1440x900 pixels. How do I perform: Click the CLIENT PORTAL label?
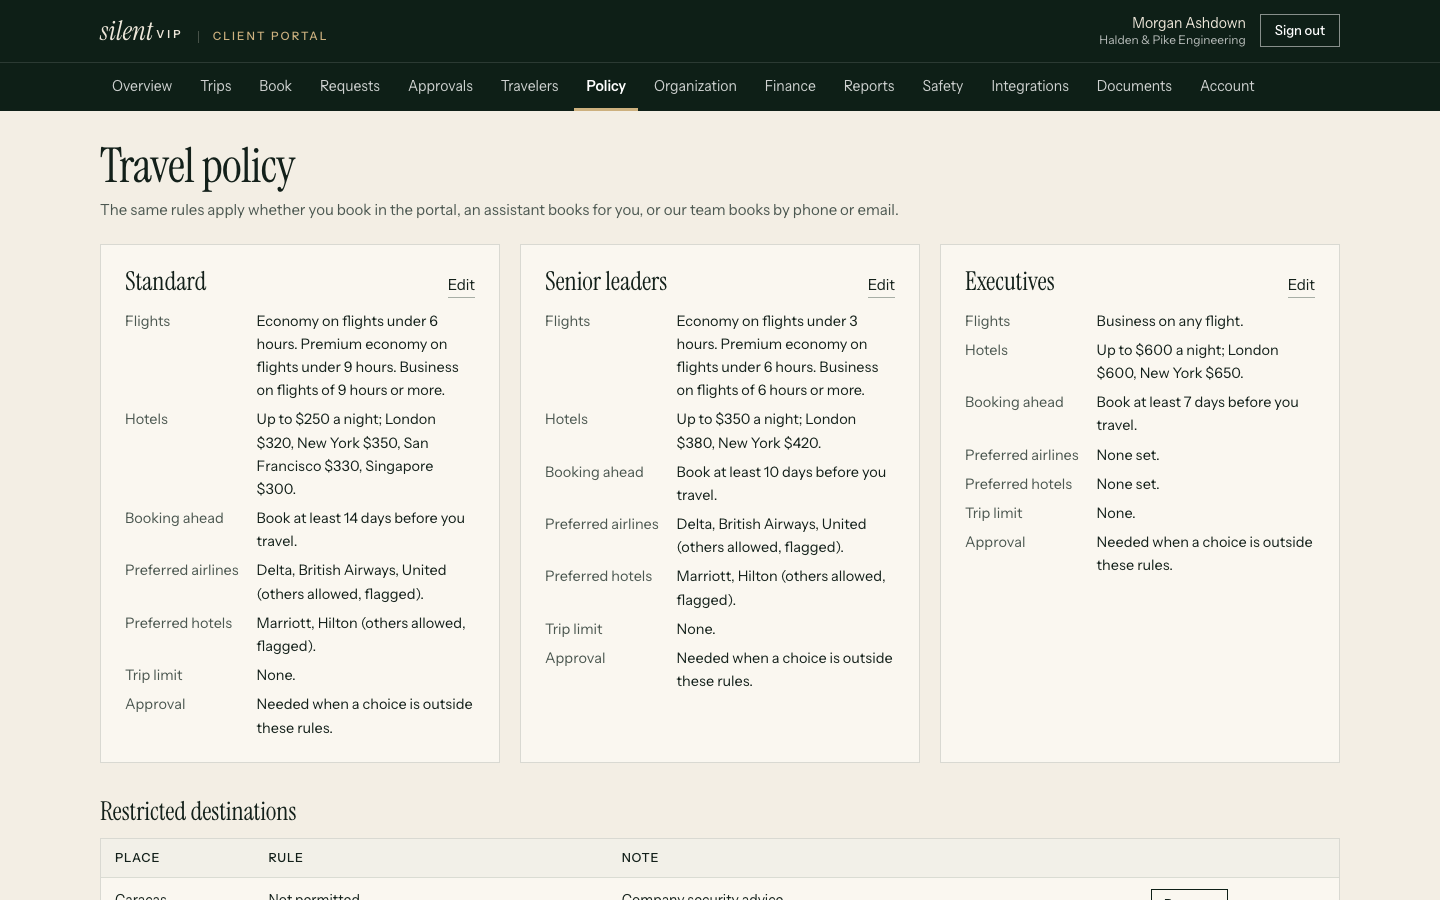pos(270,36)
